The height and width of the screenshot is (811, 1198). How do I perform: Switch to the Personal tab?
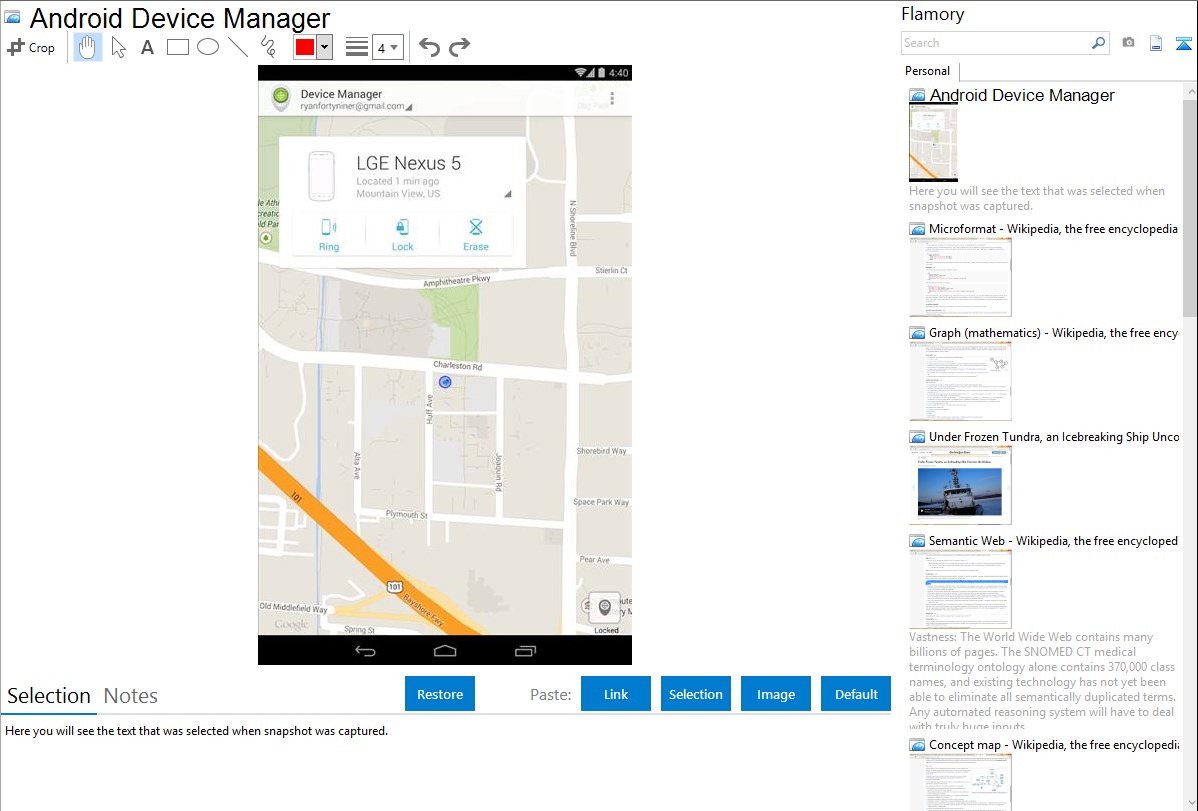[x=928, y=71]
